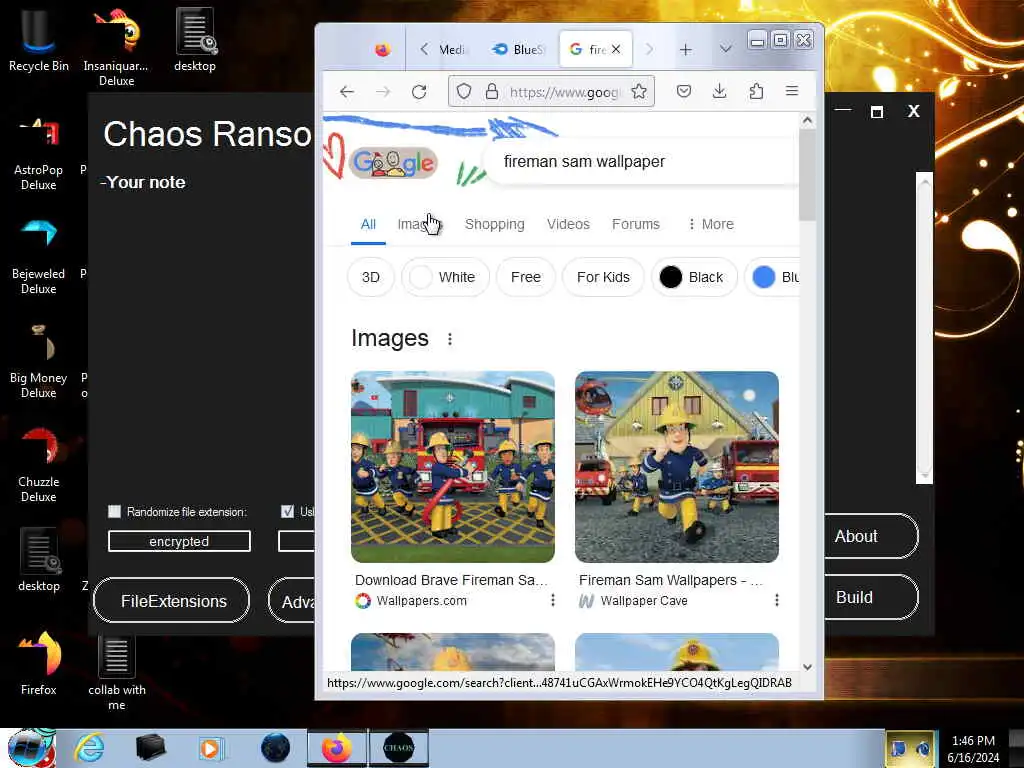This screenshot has height=768, width=1024.
Task: Focus the fireman sam wallpaper search box
Action: 643,161
